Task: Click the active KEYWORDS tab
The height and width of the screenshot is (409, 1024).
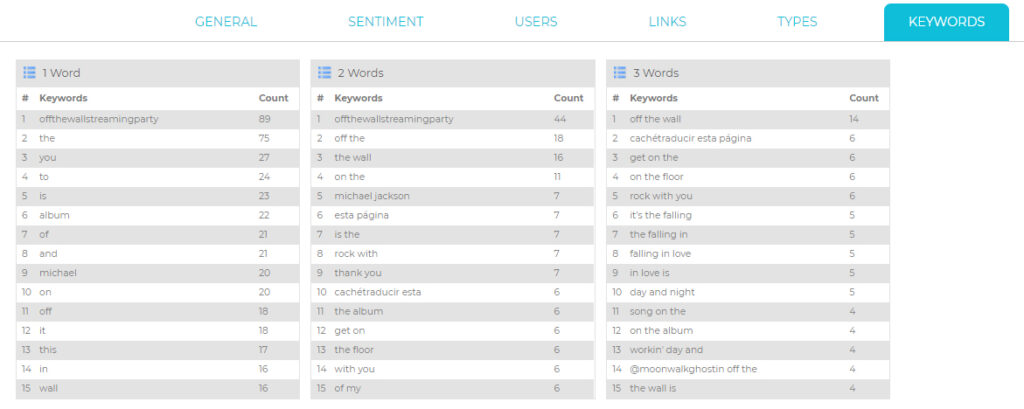Action: pyautogui.click(x=946, y=22)
